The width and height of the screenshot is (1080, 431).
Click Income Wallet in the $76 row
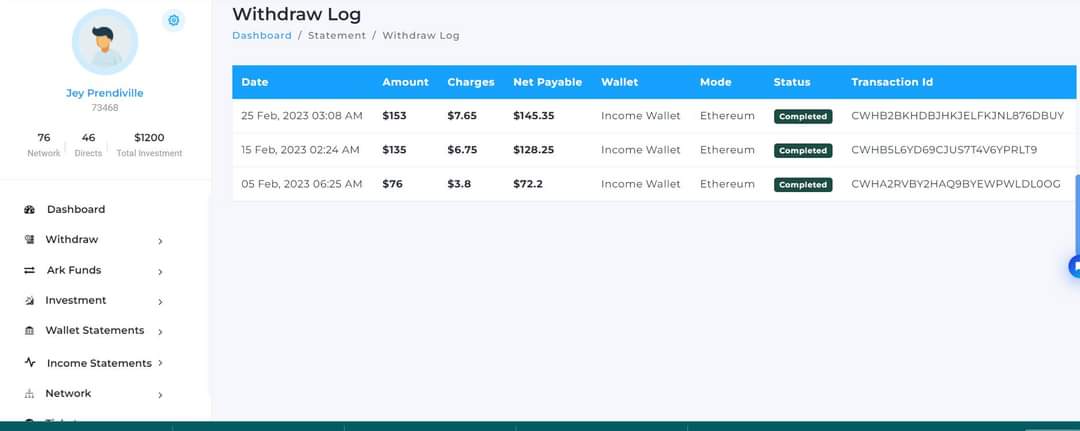point(641,184)
